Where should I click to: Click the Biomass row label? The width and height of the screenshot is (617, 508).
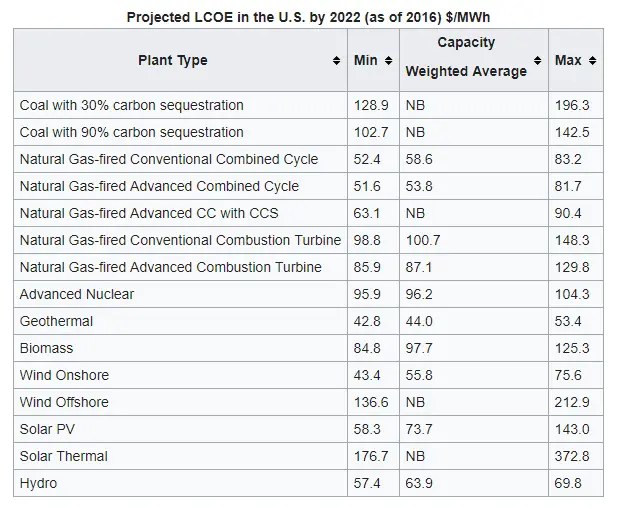(47, 348)
